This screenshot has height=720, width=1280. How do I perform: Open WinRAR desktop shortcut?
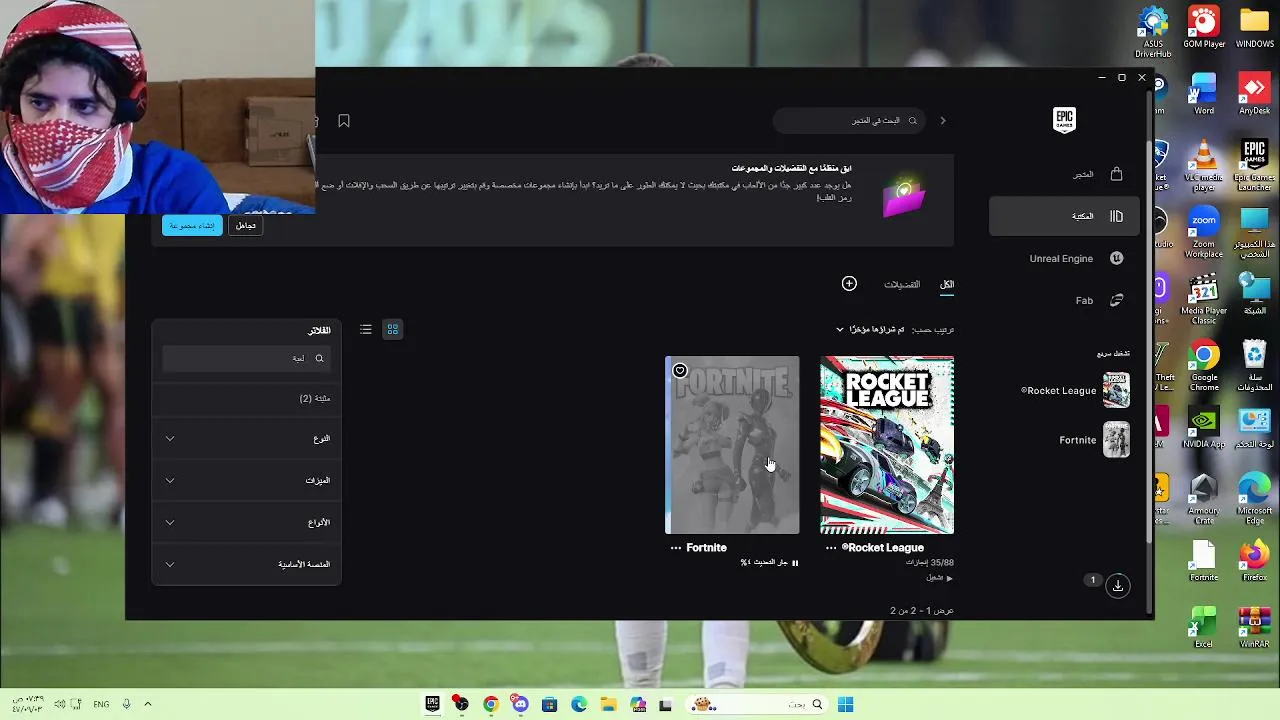[1255, 628]
